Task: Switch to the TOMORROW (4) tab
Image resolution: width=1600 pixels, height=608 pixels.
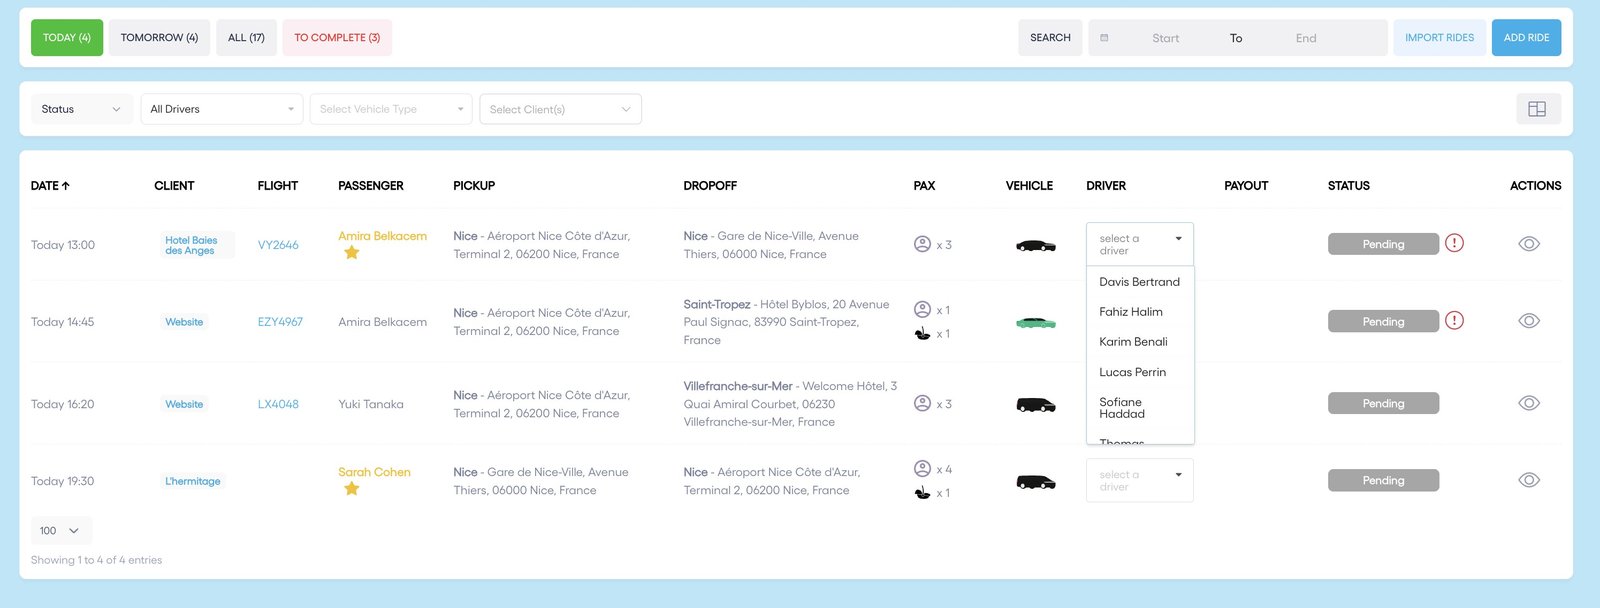Action: click(159, 38)
